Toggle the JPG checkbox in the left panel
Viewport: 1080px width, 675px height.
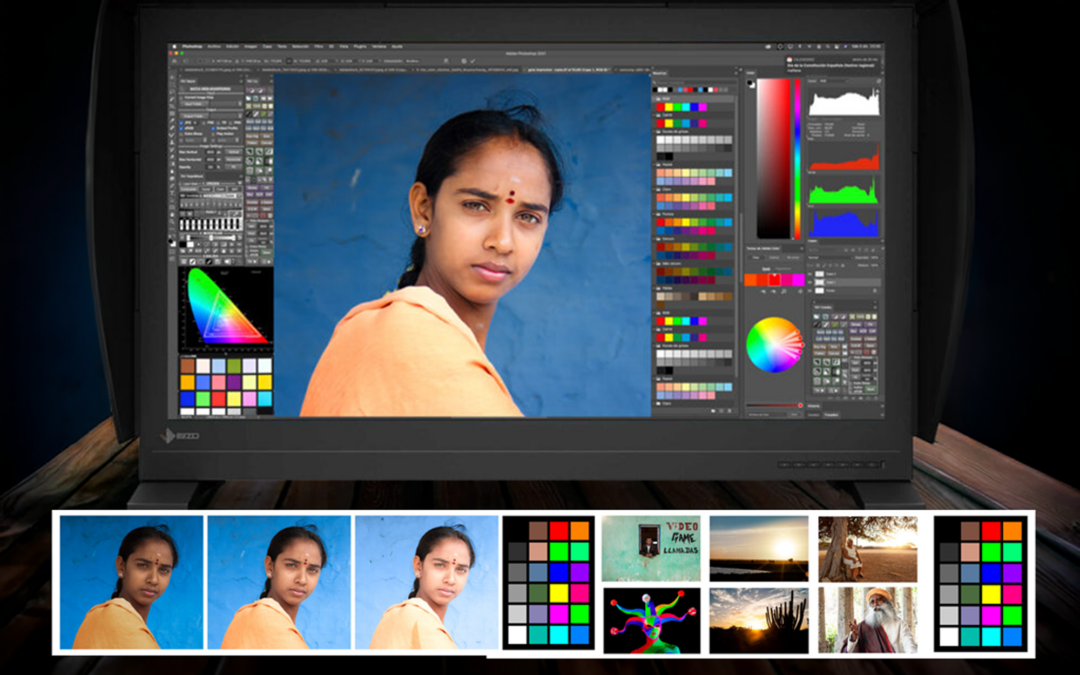[x=181, y=123]
